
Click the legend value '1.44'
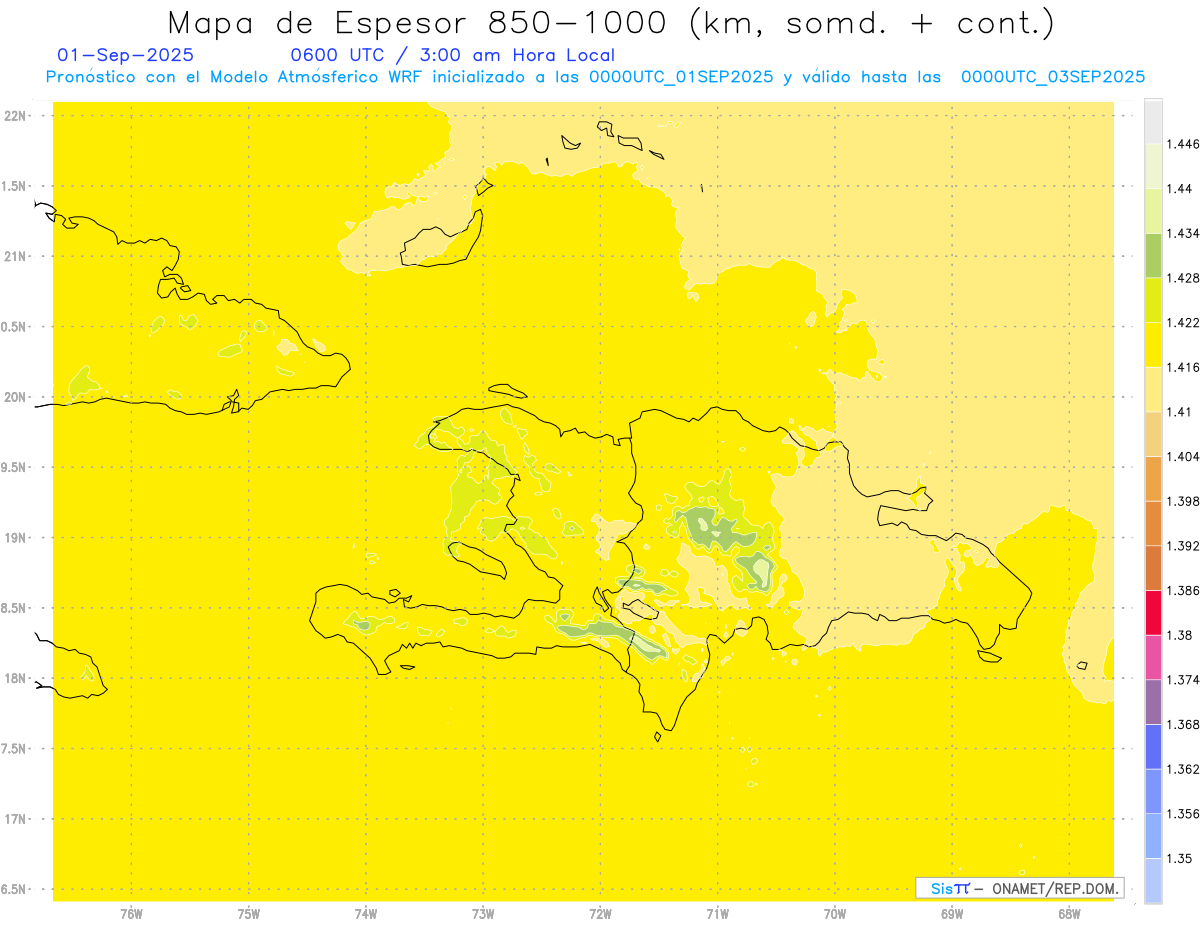pos(1181,189)
